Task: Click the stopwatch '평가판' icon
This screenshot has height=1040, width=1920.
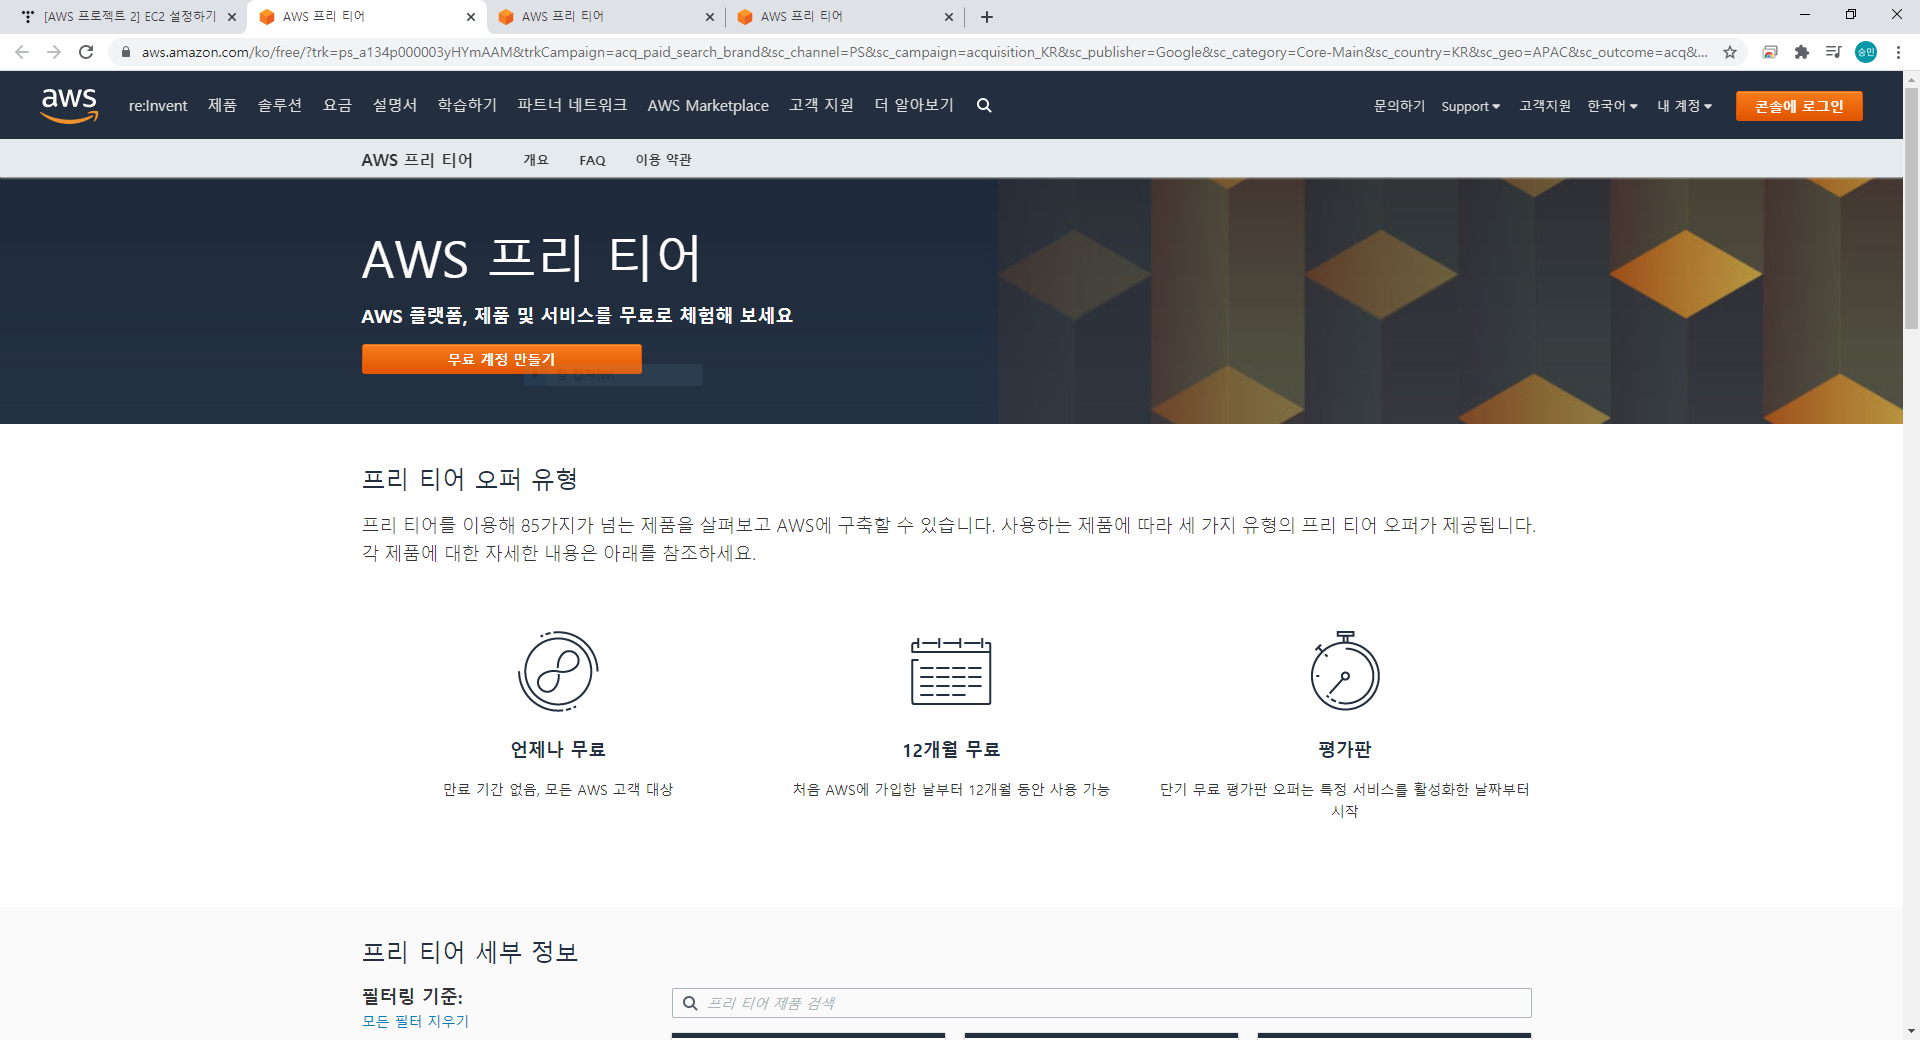Action: [x=1345, y=671]
